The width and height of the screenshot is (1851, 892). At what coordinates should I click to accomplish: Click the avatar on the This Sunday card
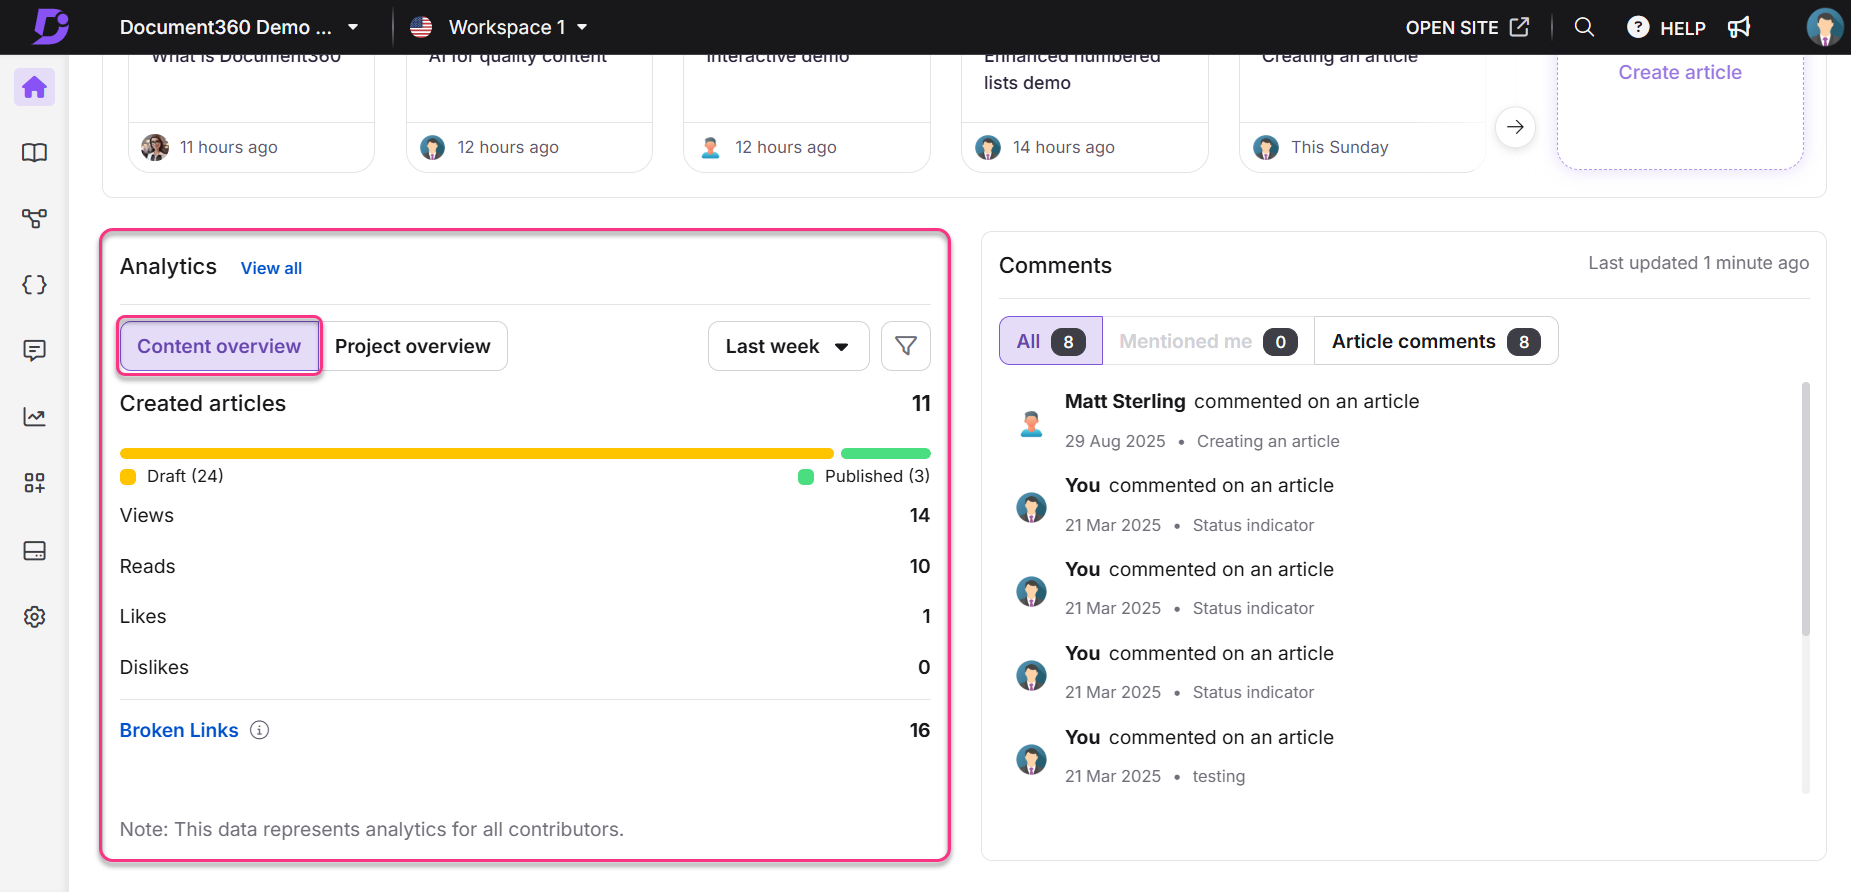[x=1266, y=148]
